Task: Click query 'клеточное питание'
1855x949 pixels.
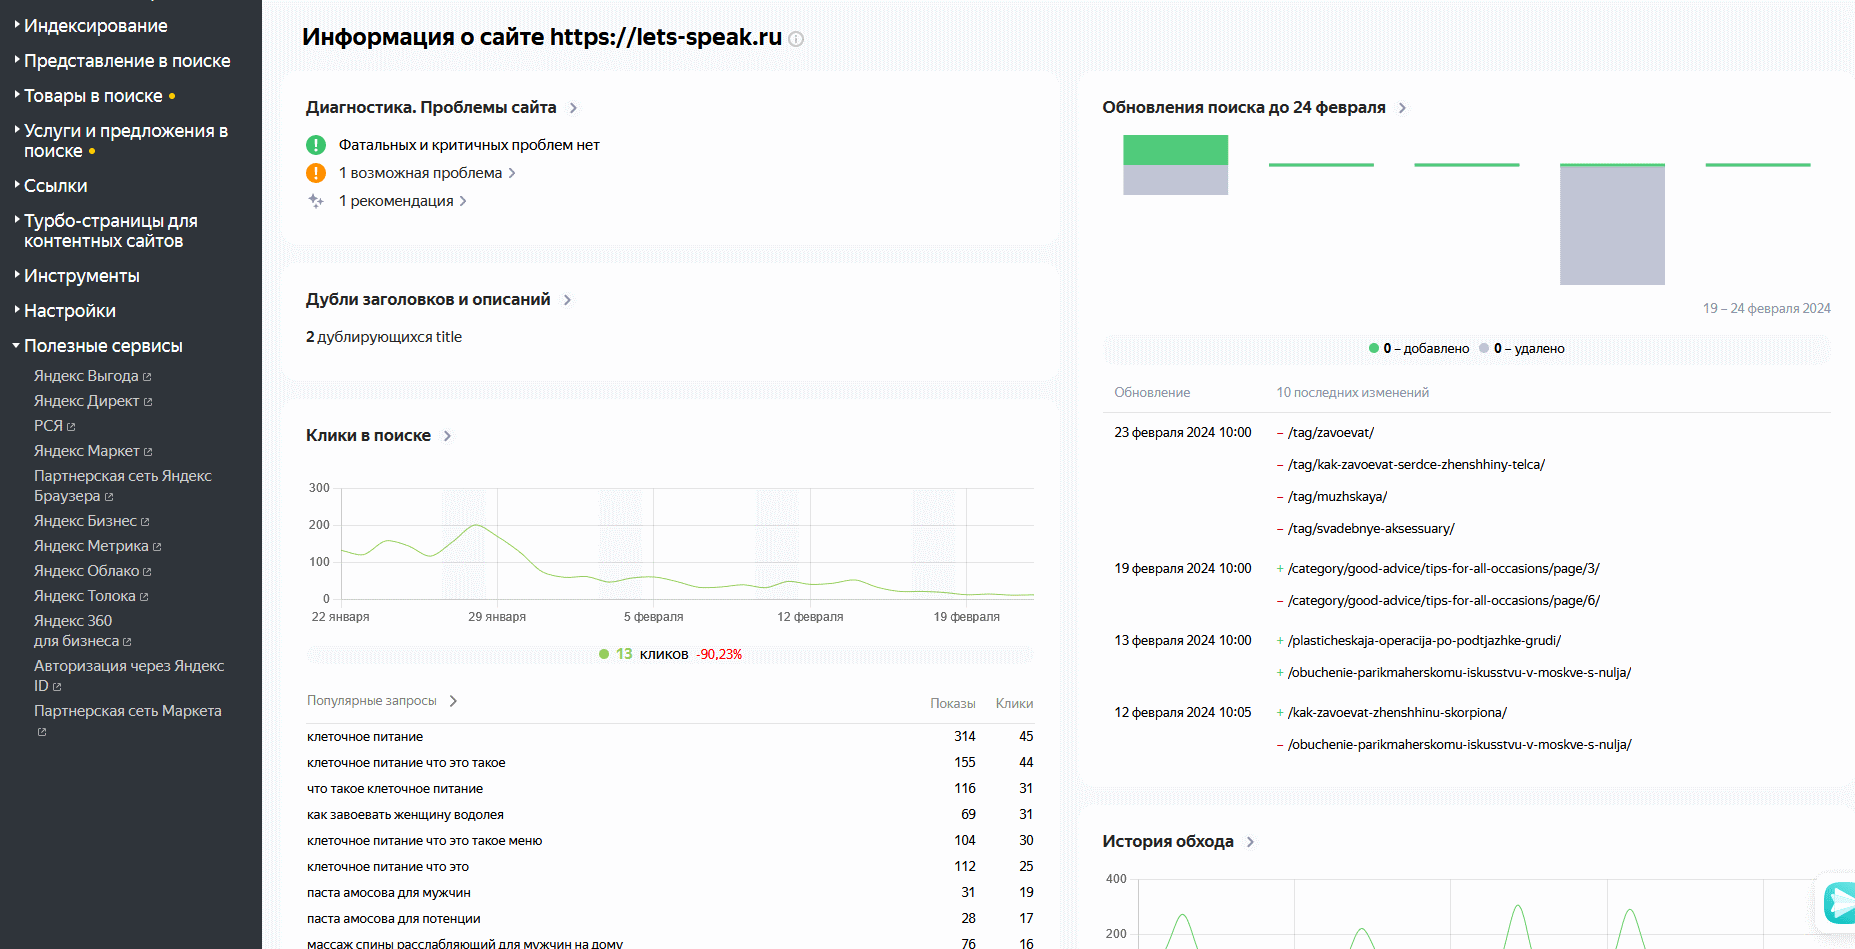Action: point(365,737)
